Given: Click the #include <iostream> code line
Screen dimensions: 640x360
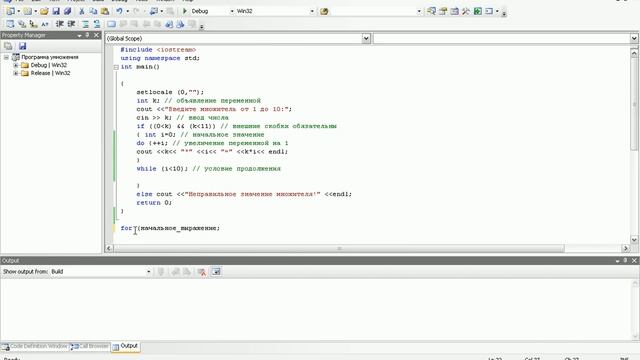Looking at the screenshot, I should click(158, 50).
